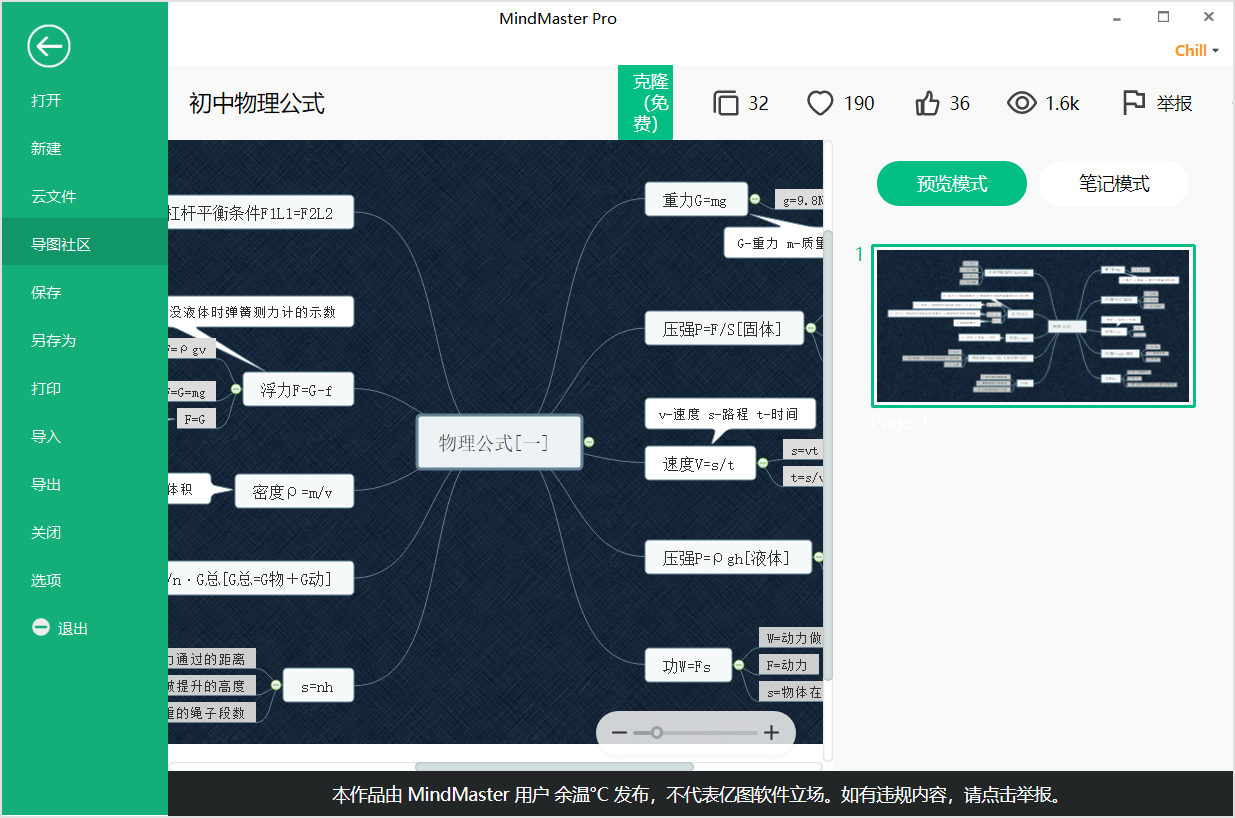1235x818 pixels.
Task: Click the zoom in plus icon
Action: (x=771, y=733)
